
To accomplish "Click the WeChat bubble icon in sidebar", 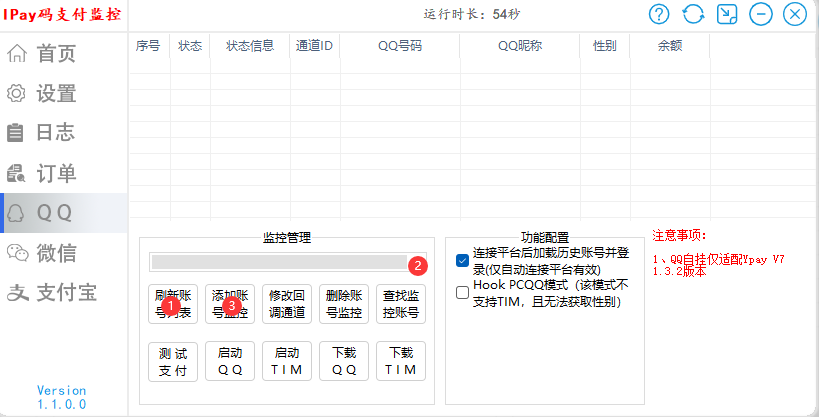I will point(17,253).
